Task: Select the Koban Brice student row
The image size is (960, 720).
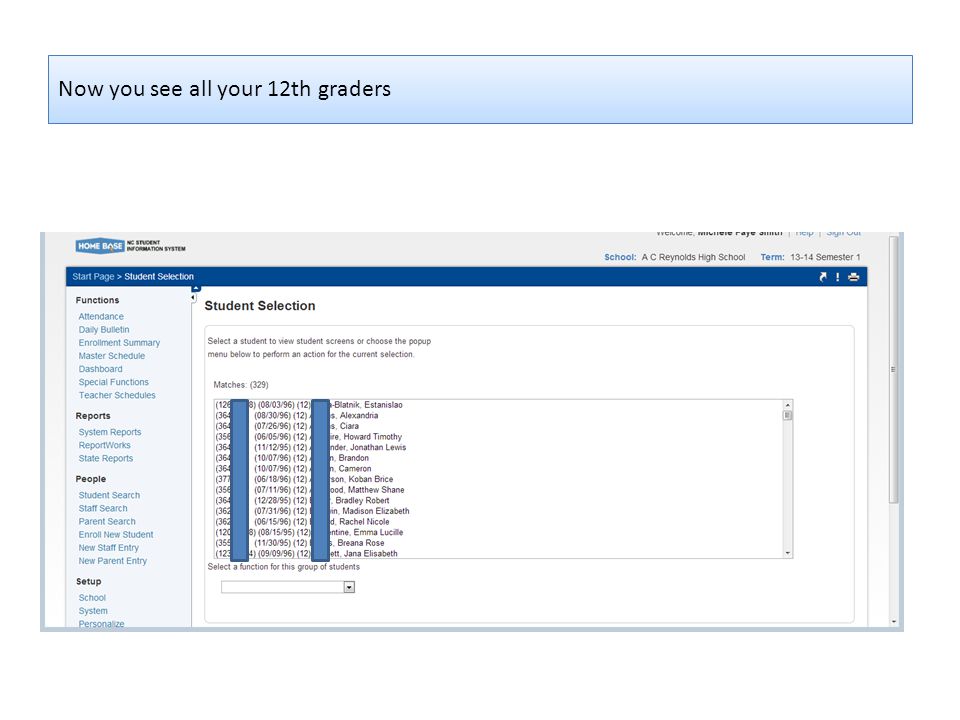Action: [498, 479]
